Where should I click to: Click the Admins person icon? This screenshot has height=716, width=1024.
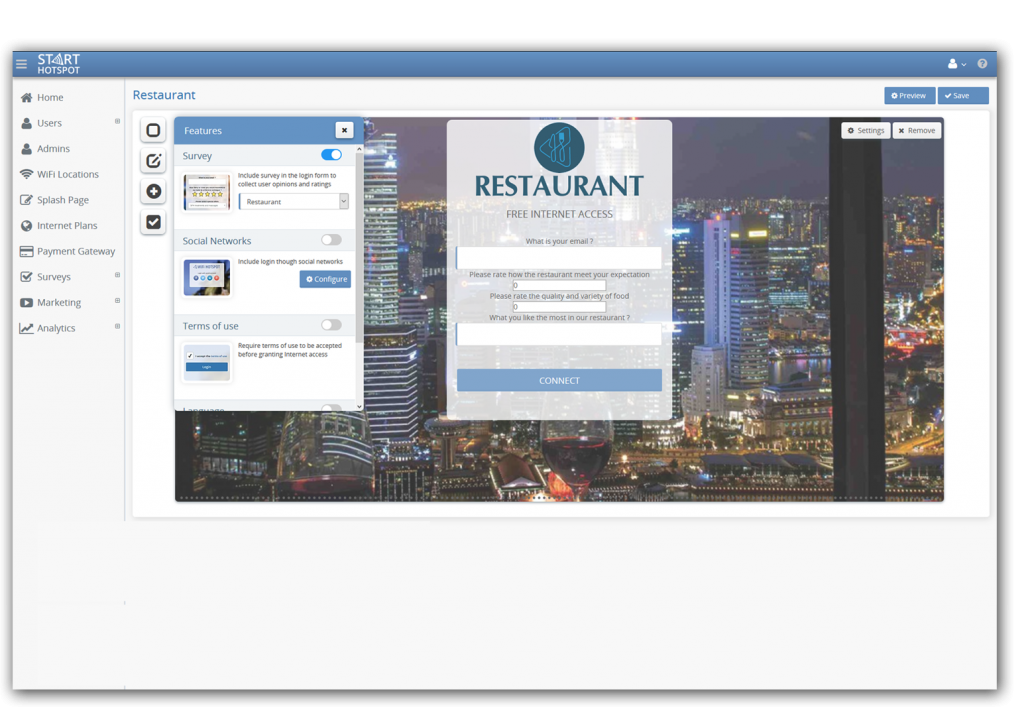(x=26, y=148)
